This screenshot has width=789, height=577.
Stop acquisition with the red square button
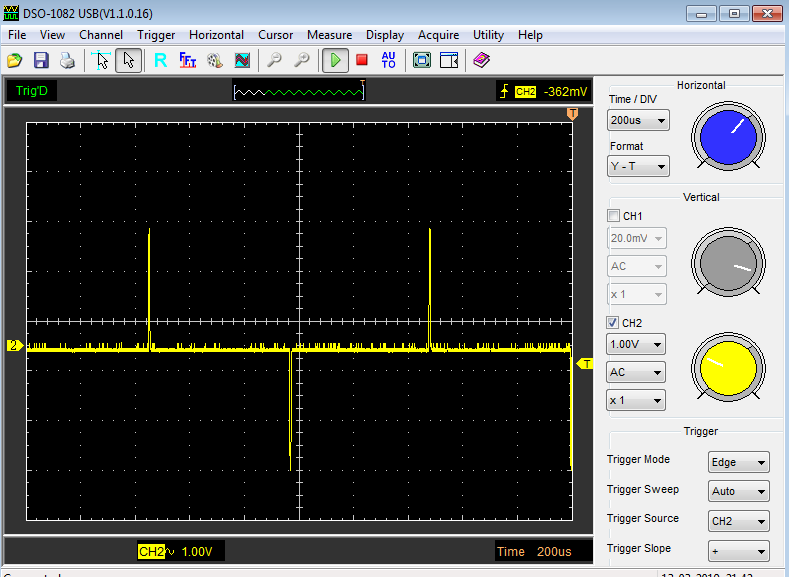362,60
